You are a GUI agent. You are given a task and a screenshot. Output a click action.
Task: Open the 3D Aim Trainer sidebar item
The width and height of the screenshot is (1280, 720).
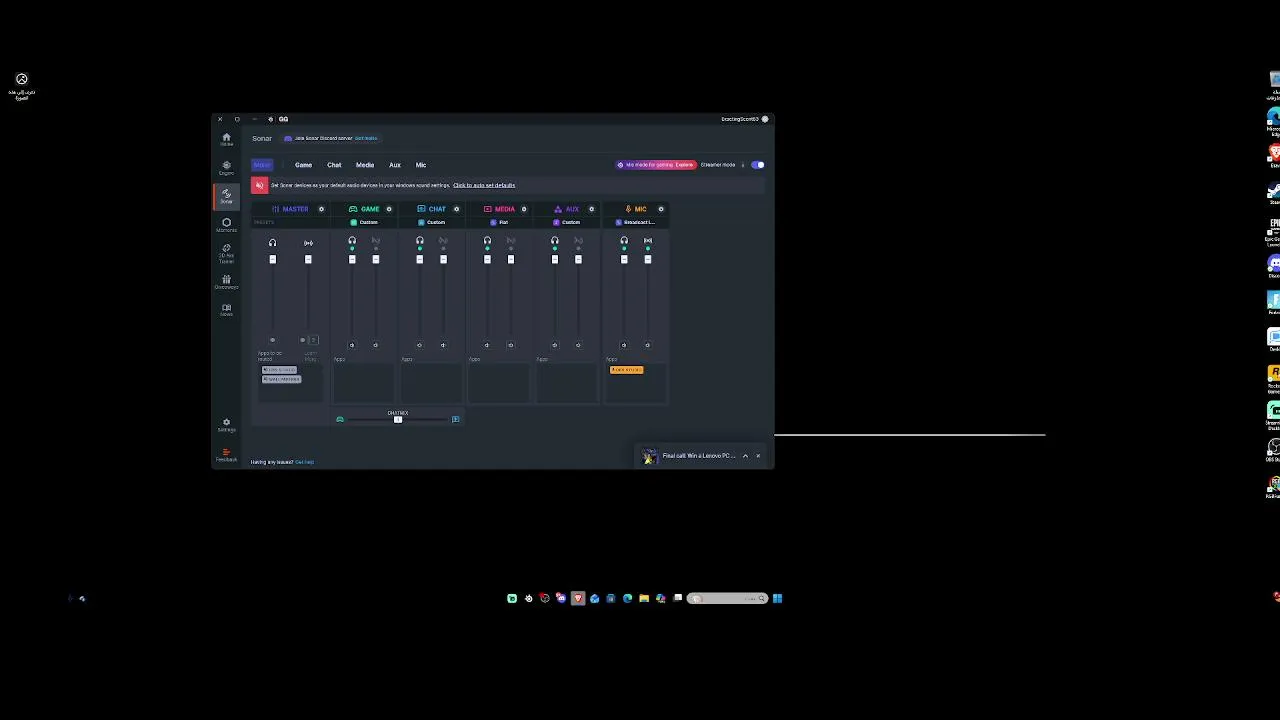click(226, 253)
